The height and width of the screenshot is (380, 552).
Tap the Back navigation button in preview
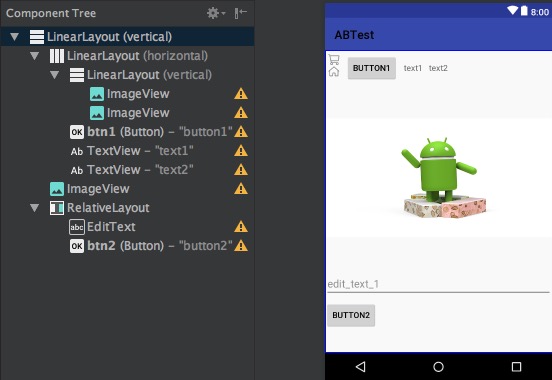360,367
